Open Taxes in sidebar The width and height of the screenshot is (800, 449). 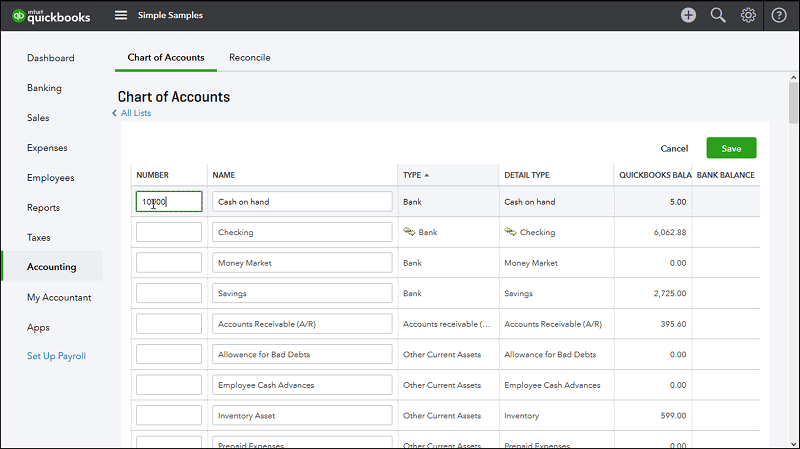coord(39,238)
